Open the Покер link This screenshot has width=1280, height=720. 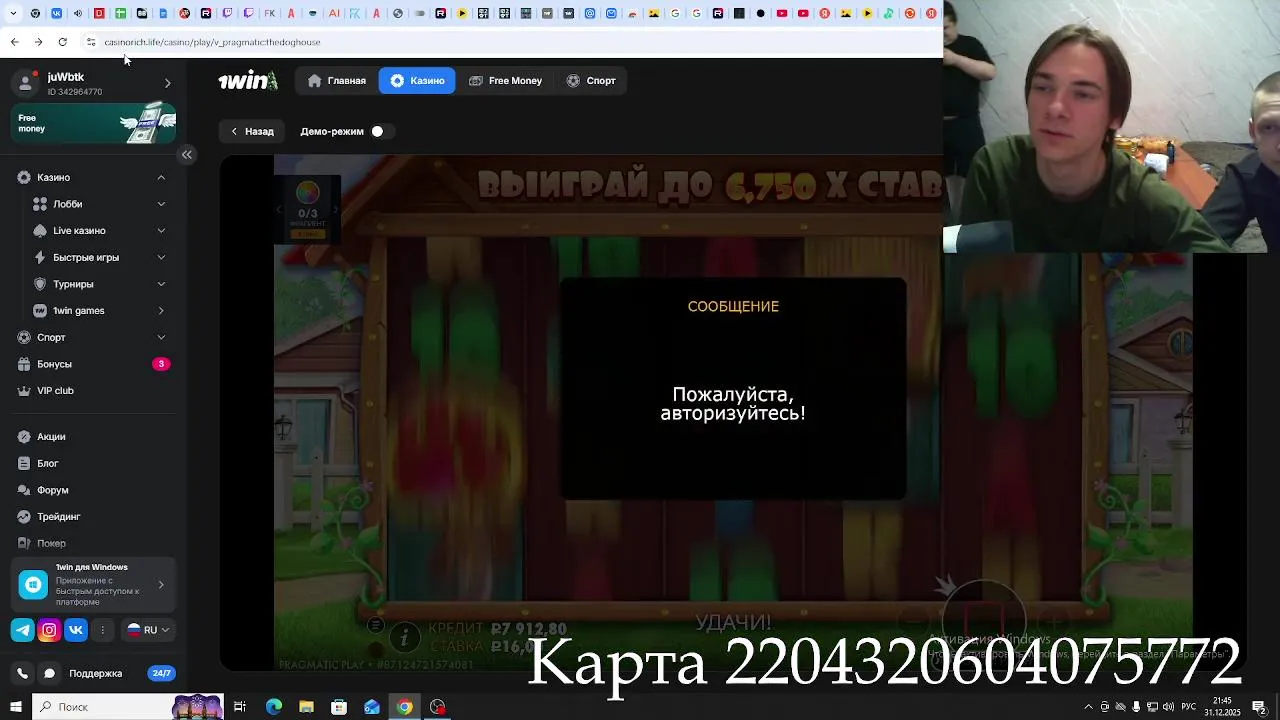click(x=52, y=543)
